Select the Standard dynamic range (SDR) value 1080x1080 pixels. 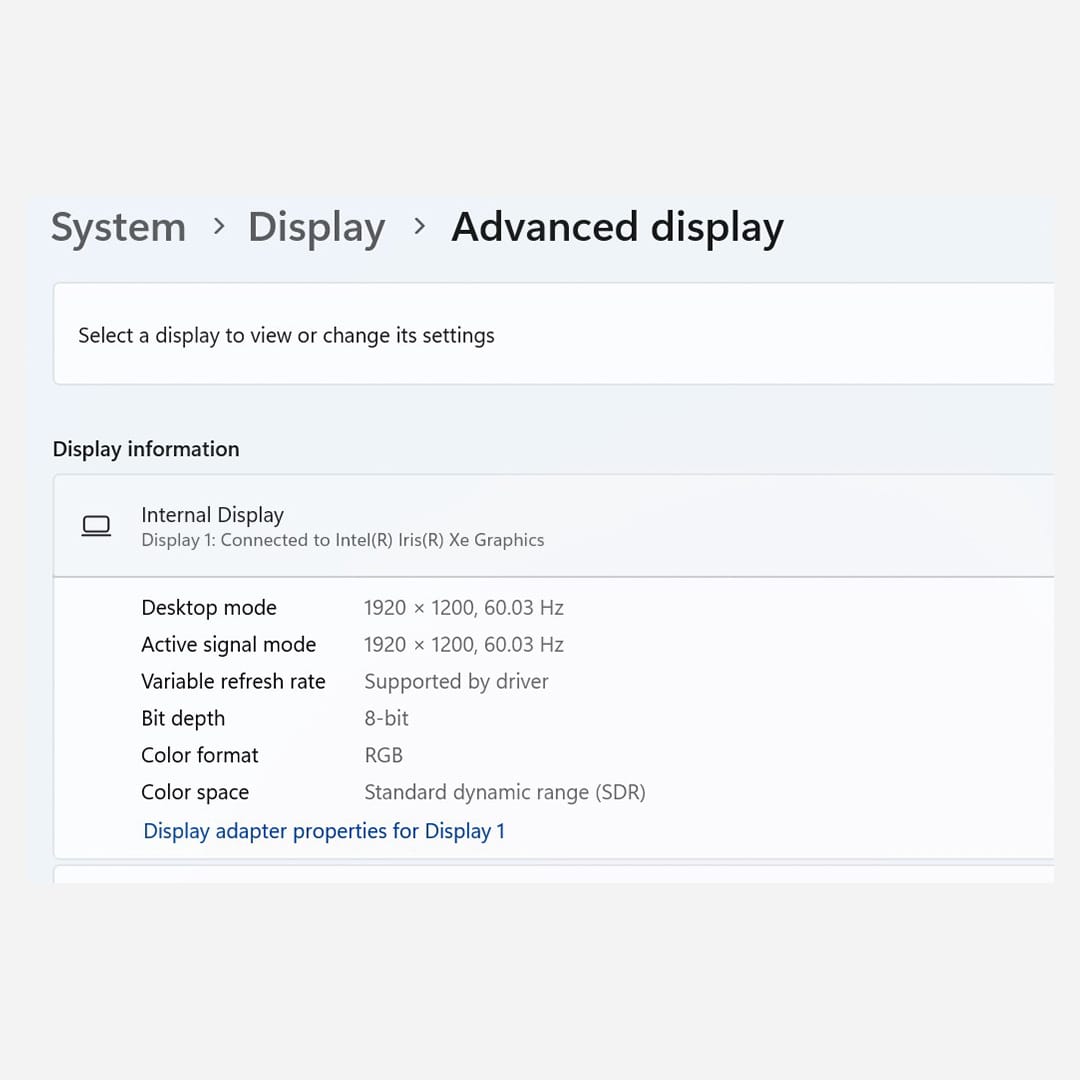tap(504, 793)
